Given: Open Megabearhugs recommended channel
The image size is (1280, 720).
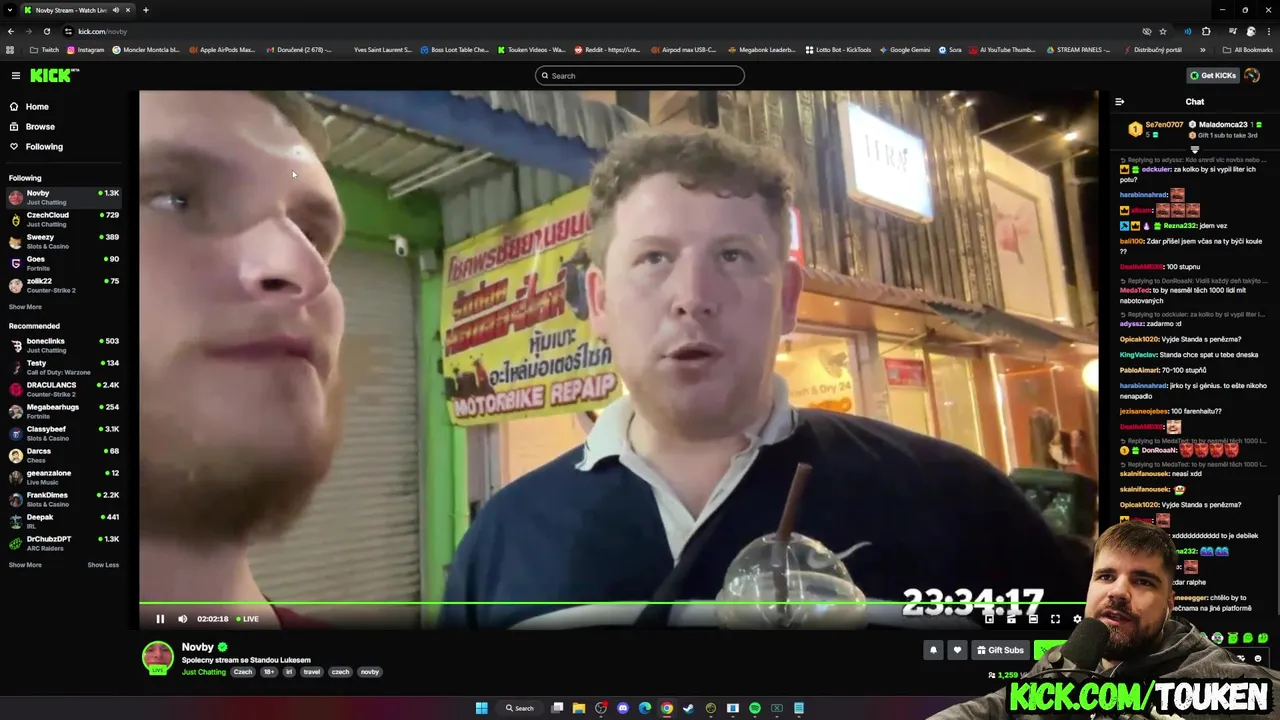Looking at the screenshot, I should click(x=64, y=411).
